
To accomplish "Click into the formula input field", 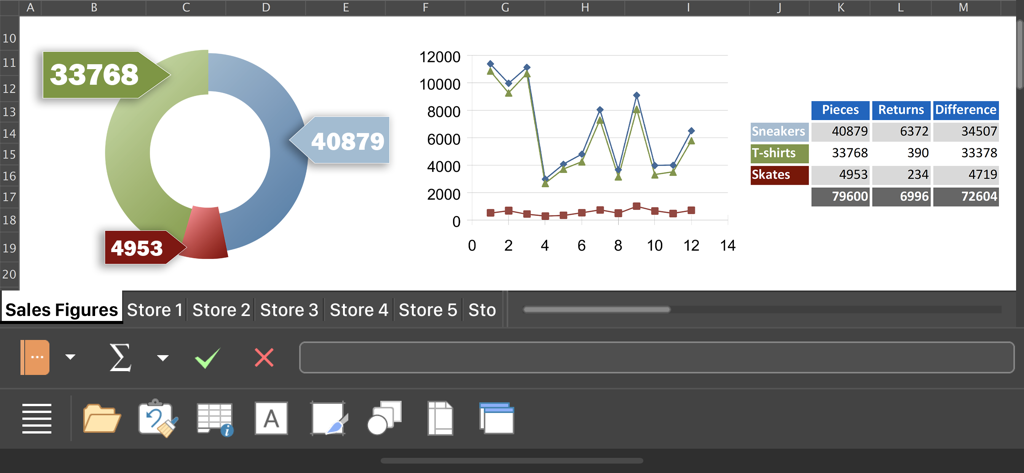I will click(657, 357).
